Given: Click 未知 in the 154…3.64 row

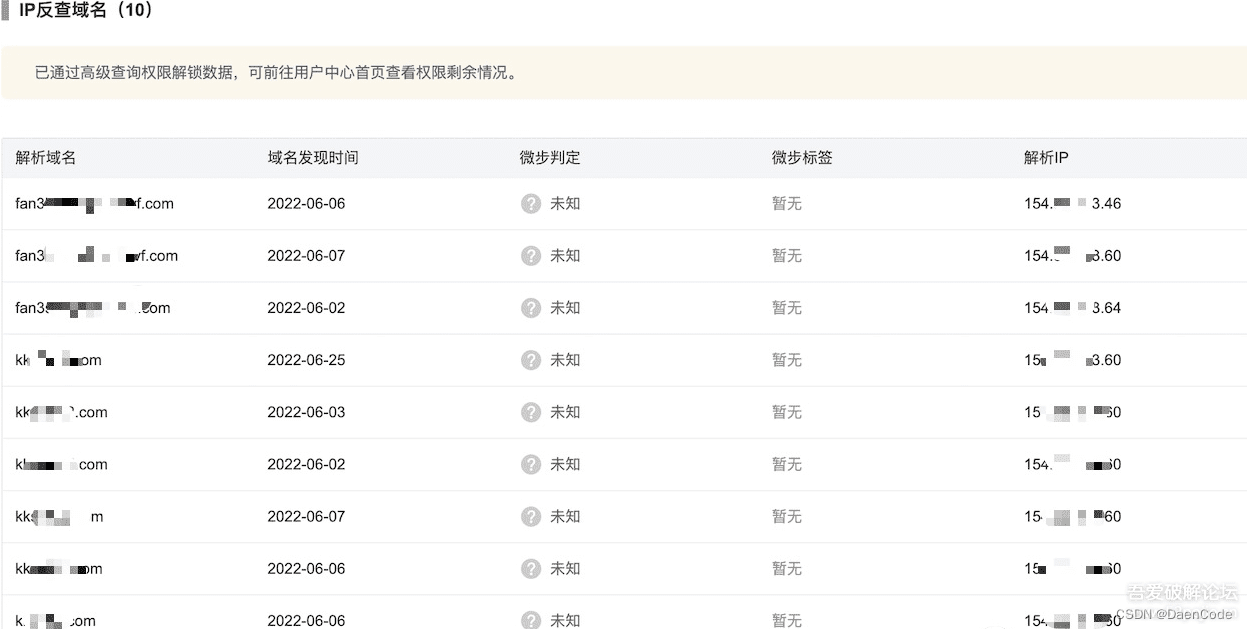Looking at the screenshot, I should click(565, 308).
